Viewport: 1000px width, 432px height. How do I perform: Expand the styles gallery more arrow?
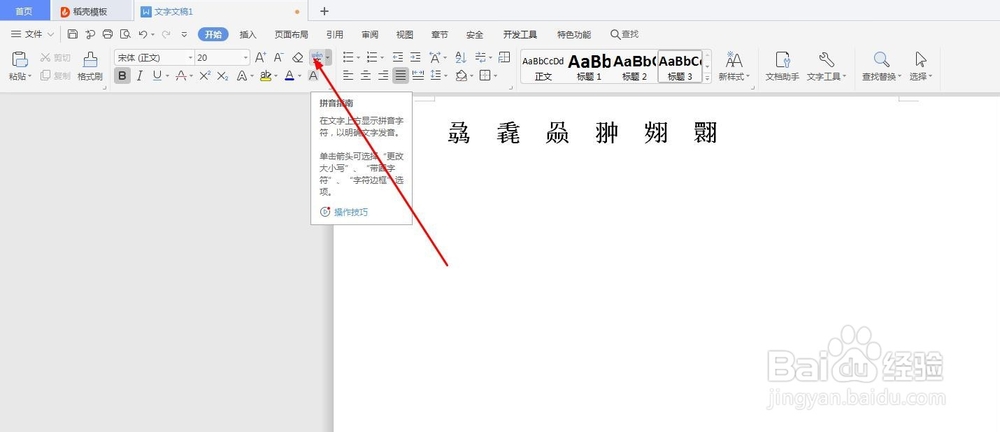point(707,78)
